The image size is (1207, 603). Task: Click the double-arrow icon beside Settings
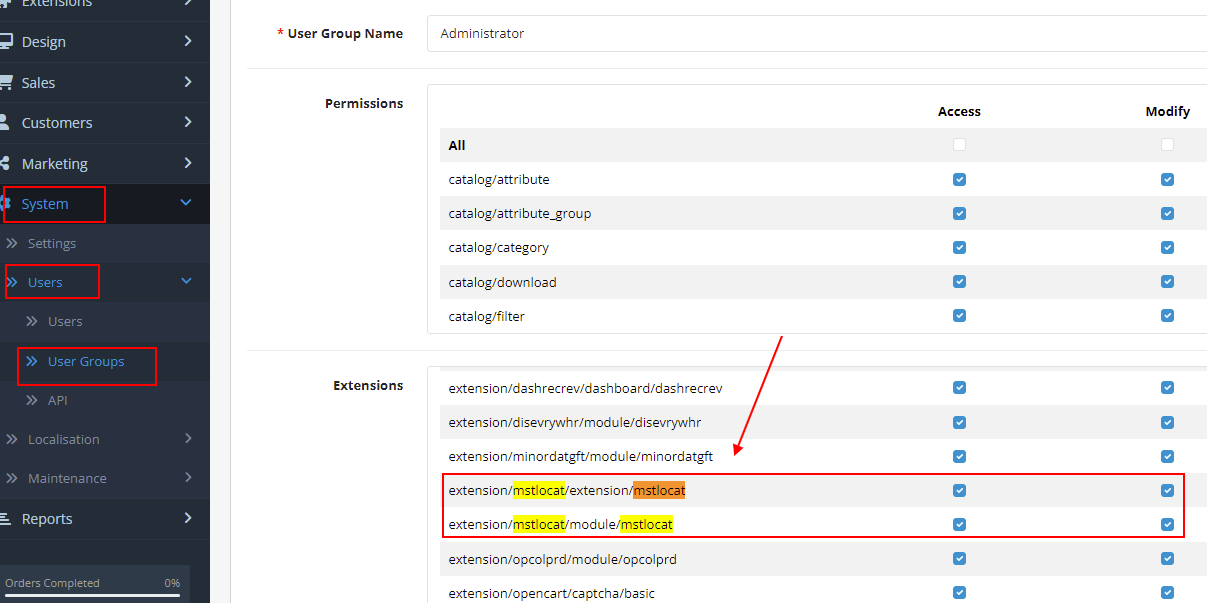point(12,243)
